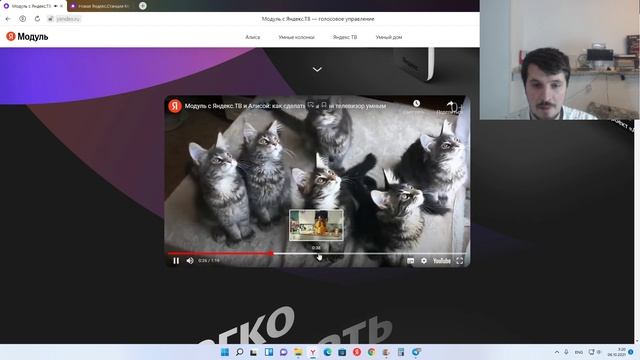Open Windows taskbar search
Image resolution: width=640 pixels, height=360 pixels.
[x=240, y=352]
